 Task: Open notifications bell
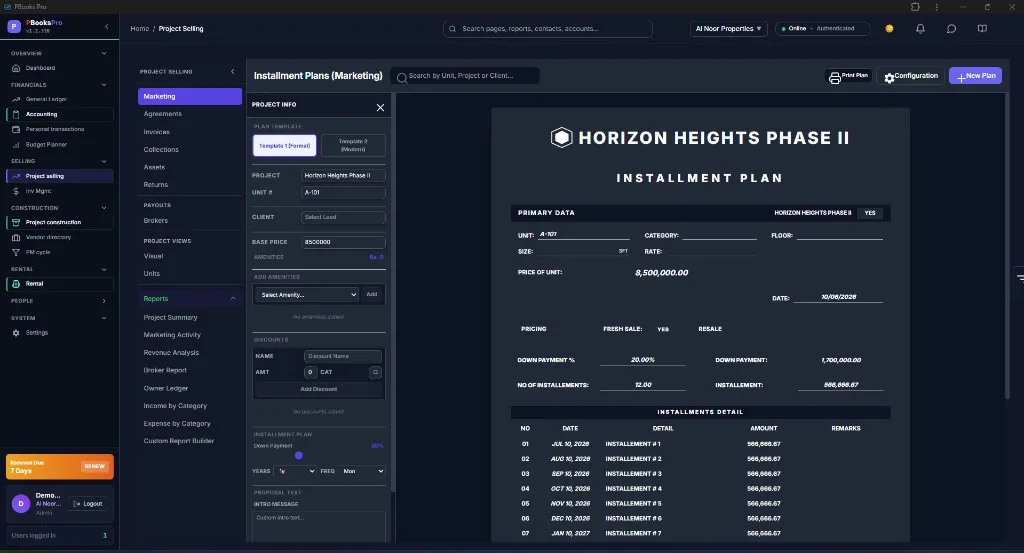click(920, 29)
